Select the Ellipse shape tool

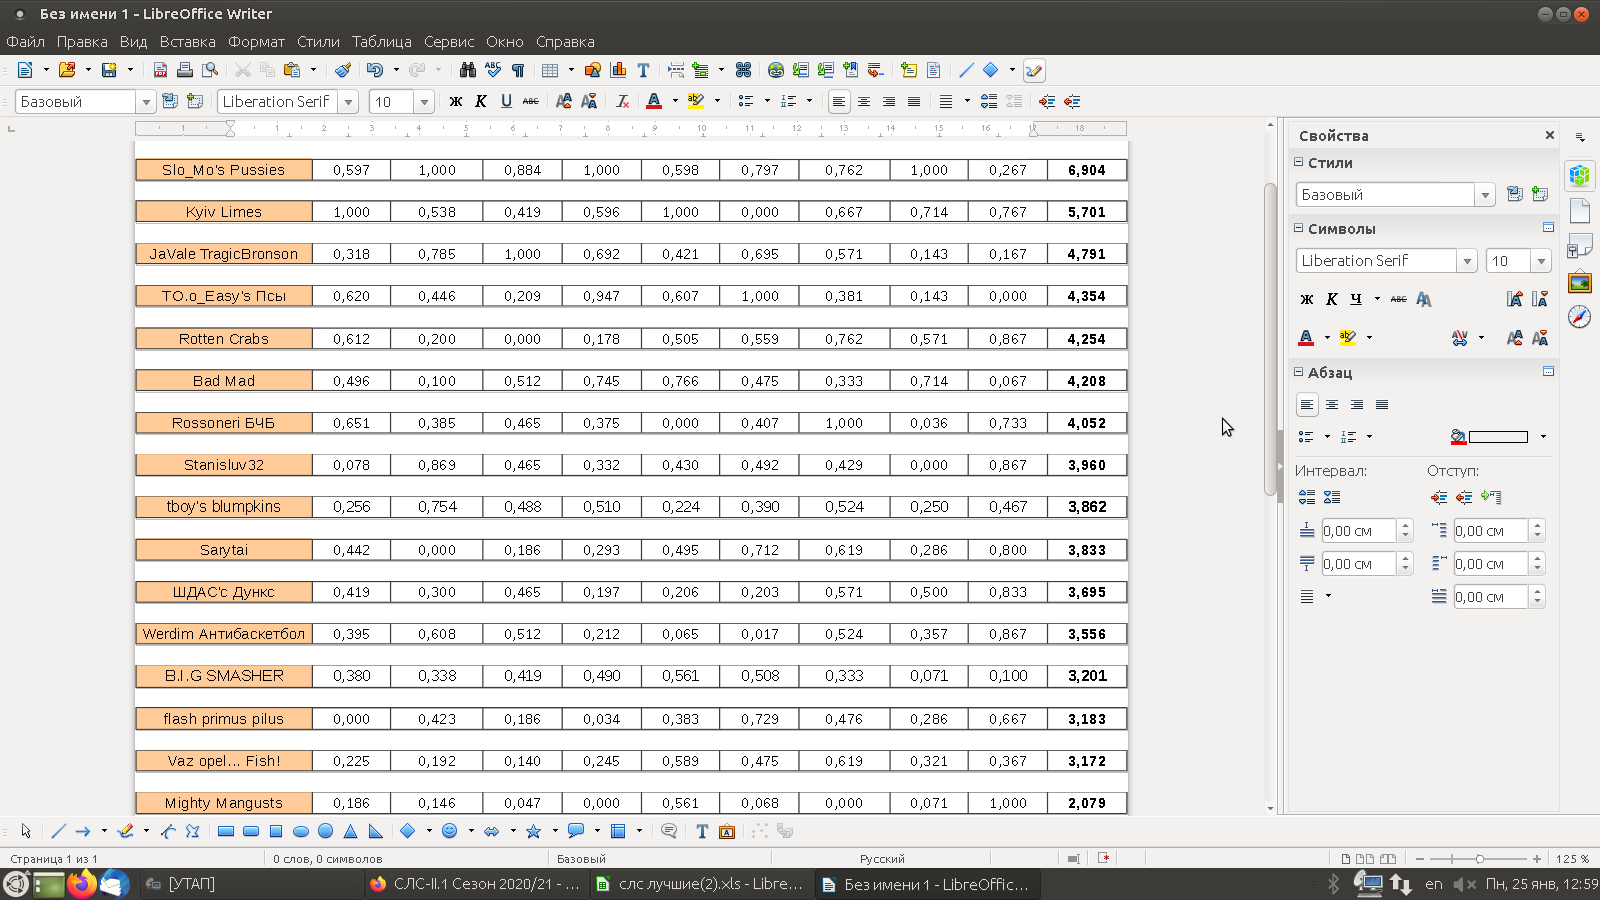click(300, 831)
